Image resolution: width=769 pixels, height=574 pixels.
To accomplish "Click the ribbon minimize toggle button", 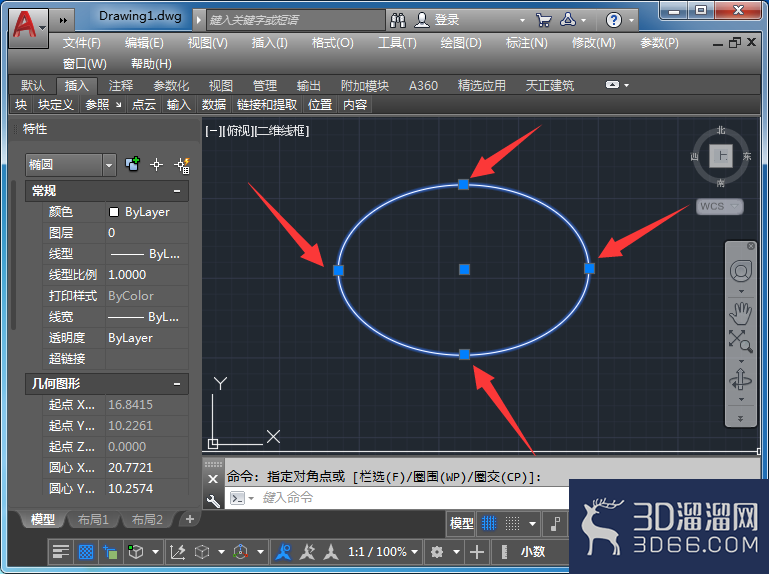I will (x=612, y=85).
